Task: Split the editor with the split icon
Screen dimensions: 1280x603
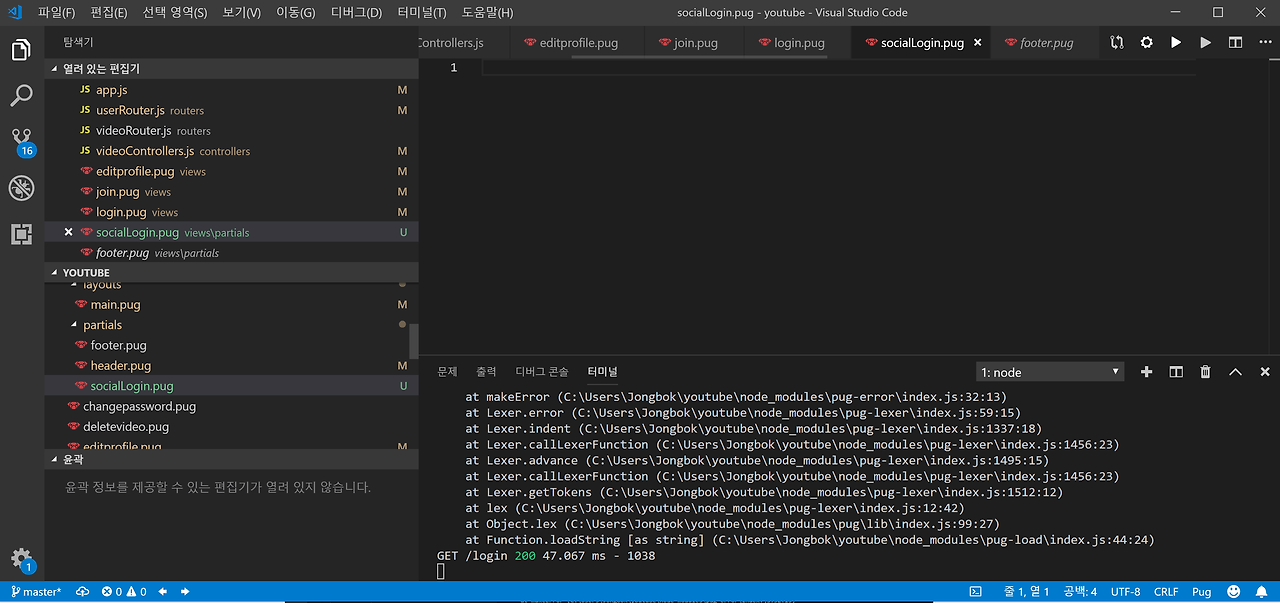Action: (1236, 43)
